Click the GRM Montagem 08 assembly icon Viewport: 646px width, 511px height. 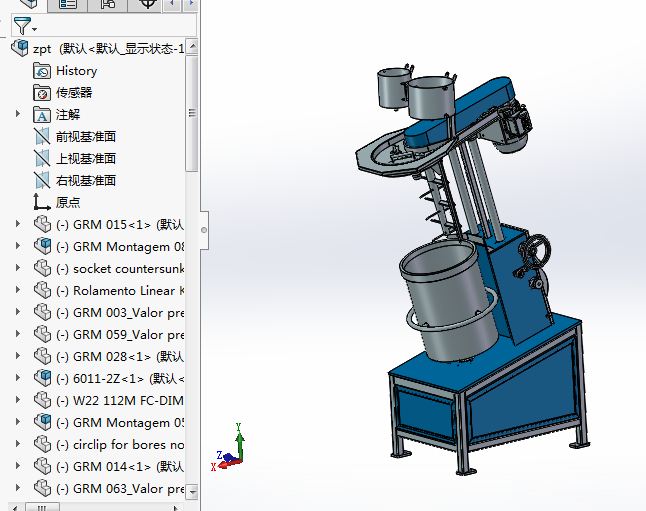(42, 246)
